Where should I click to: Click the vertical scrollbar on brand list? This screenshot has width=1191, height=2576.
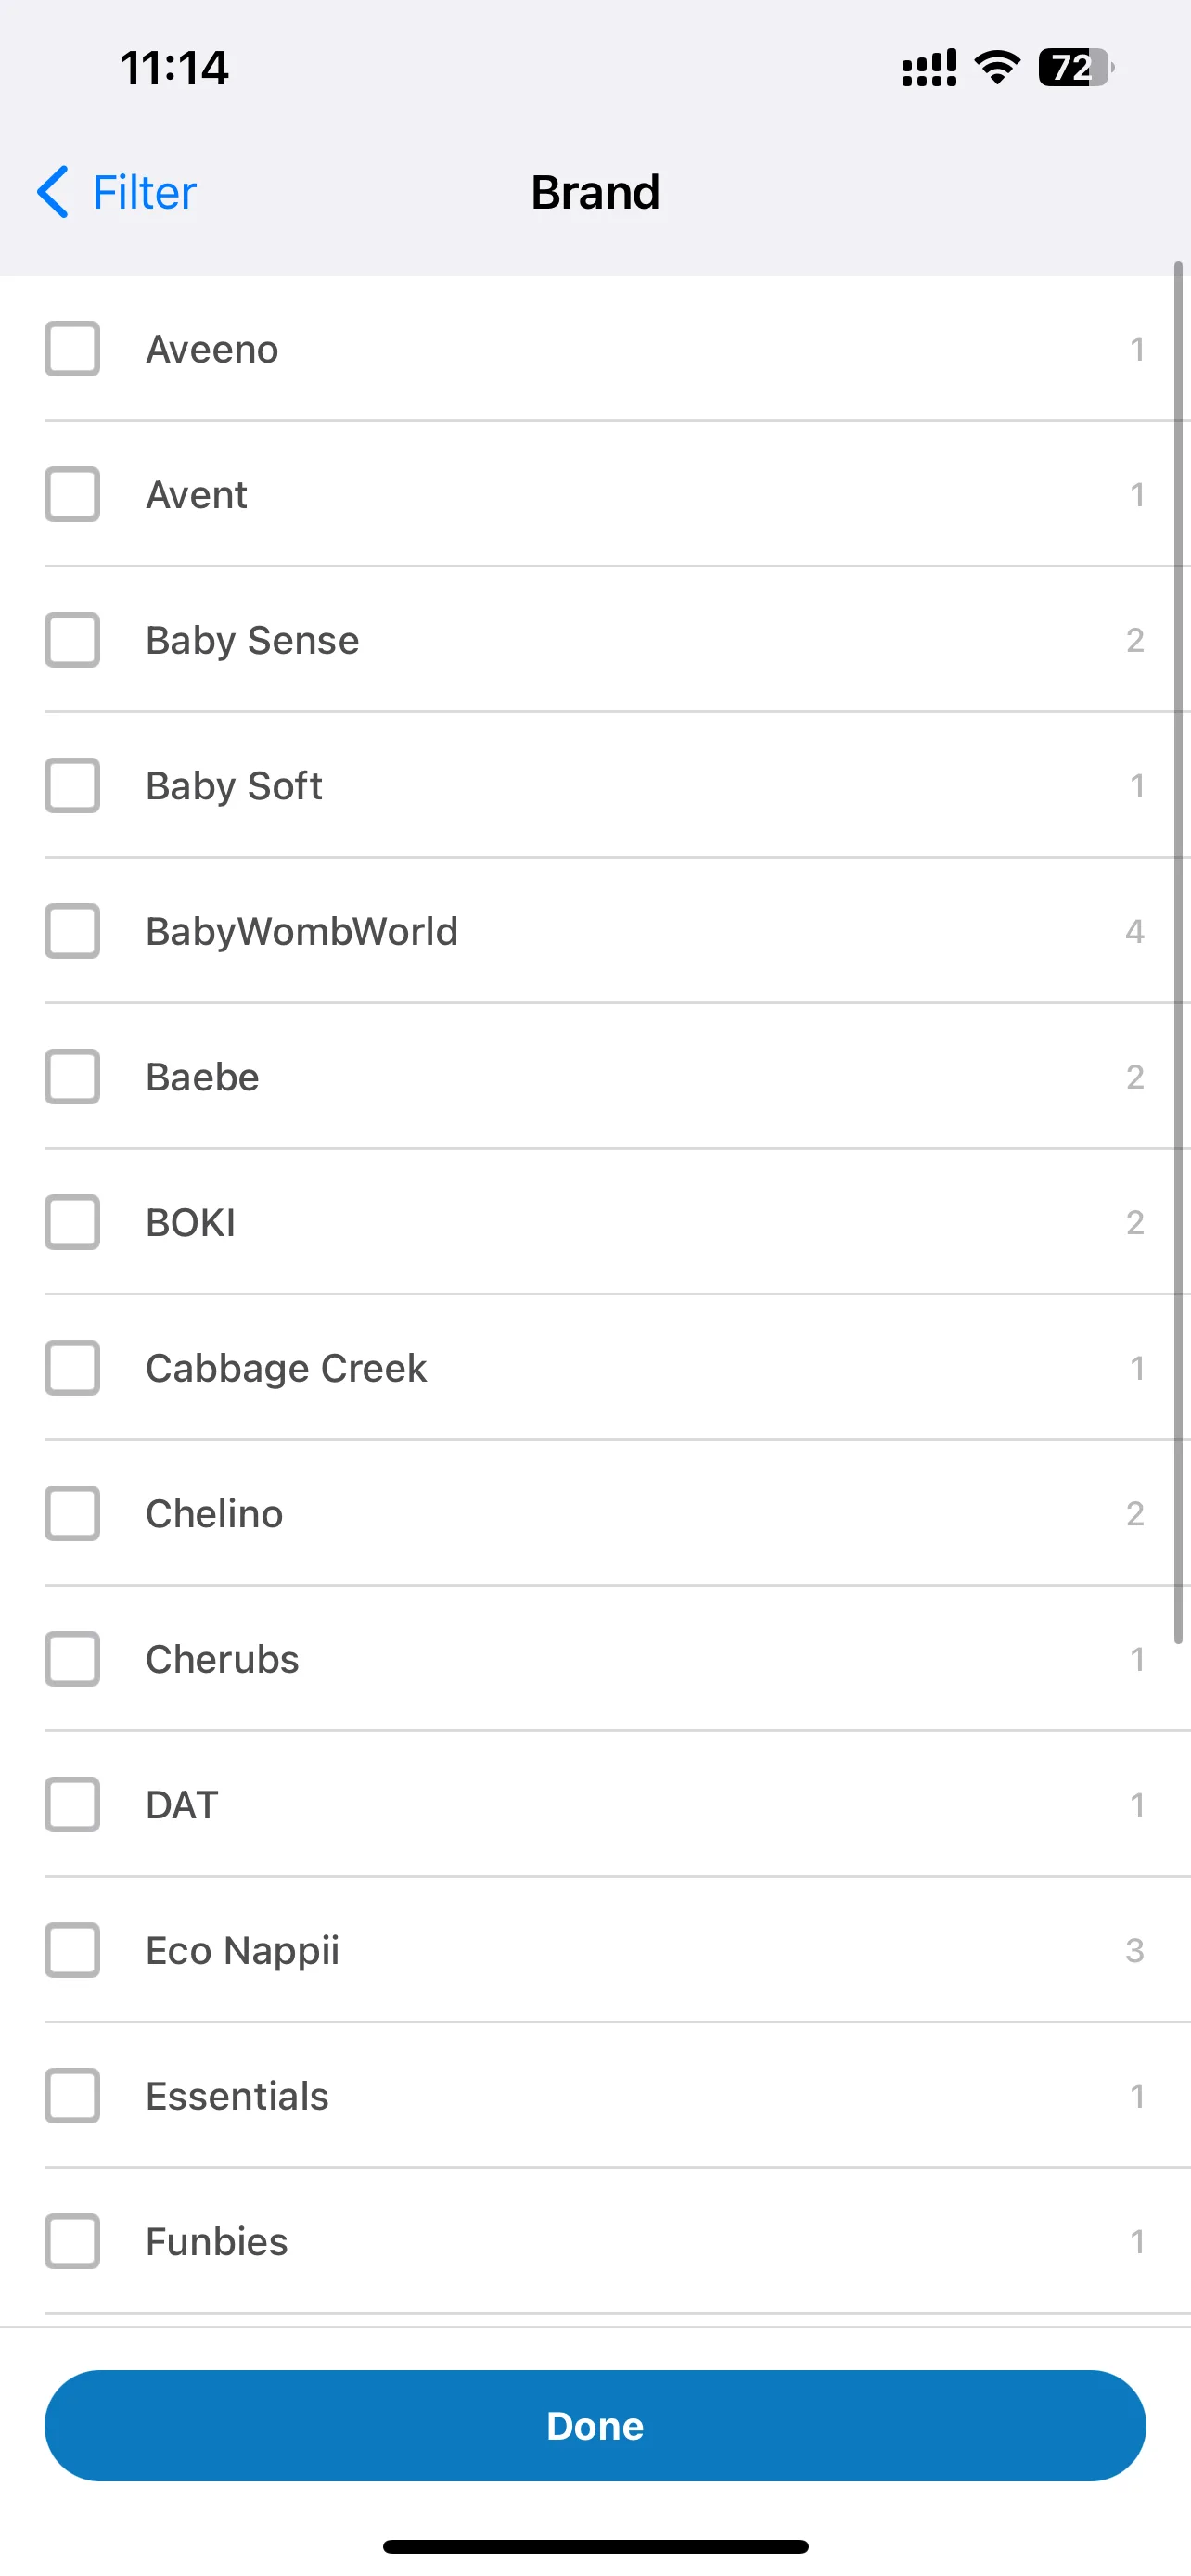(x=1178, y=953)
